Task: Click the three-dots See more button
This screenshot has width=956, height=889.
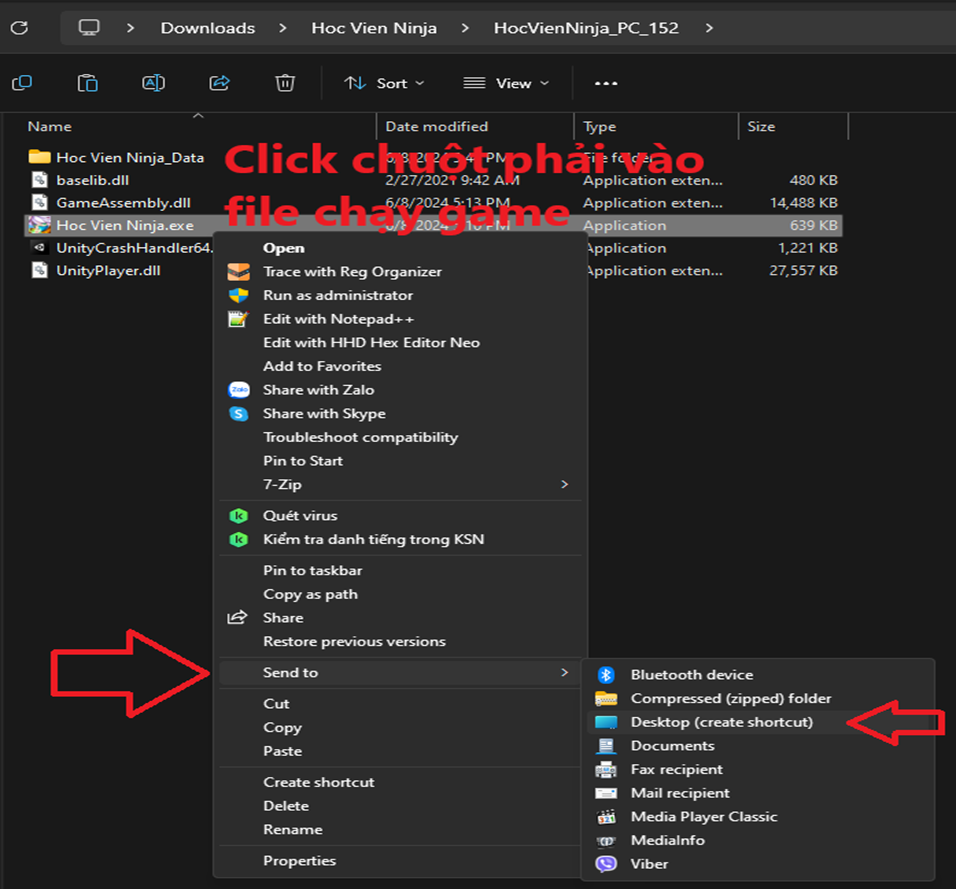Action: point(606,83)
